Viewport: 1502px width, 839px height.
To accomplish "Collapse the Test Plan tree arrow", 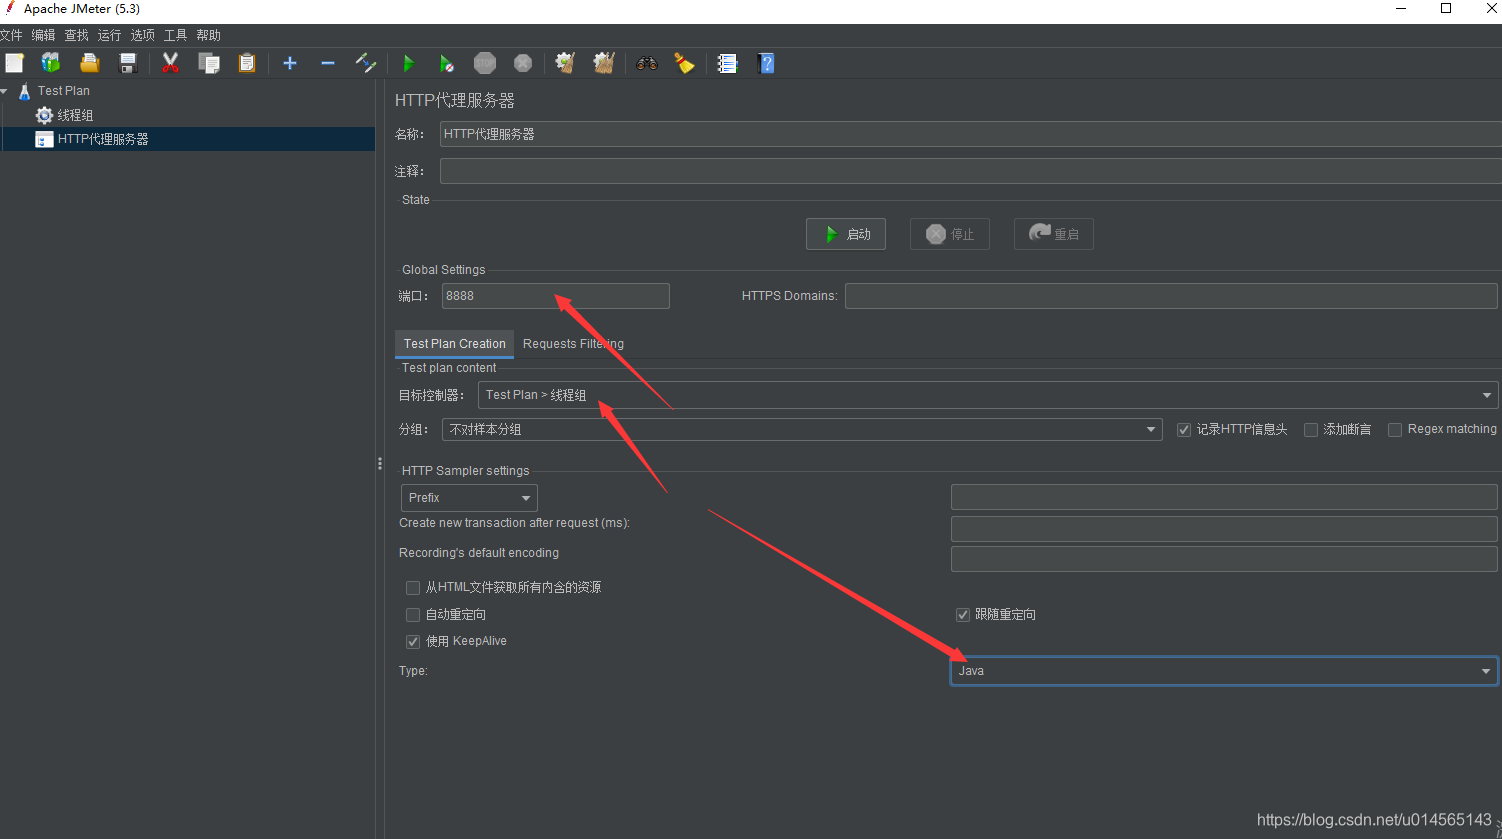I will 5,91.
